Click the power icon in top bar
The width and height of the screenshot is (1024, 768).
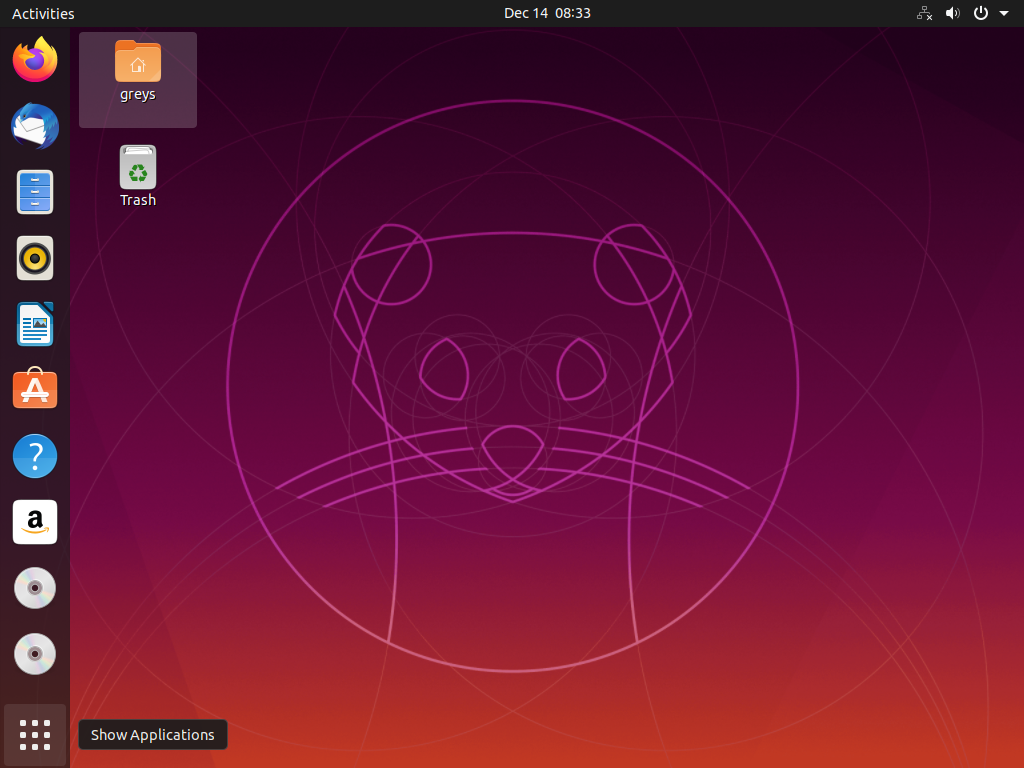(981, 13)
